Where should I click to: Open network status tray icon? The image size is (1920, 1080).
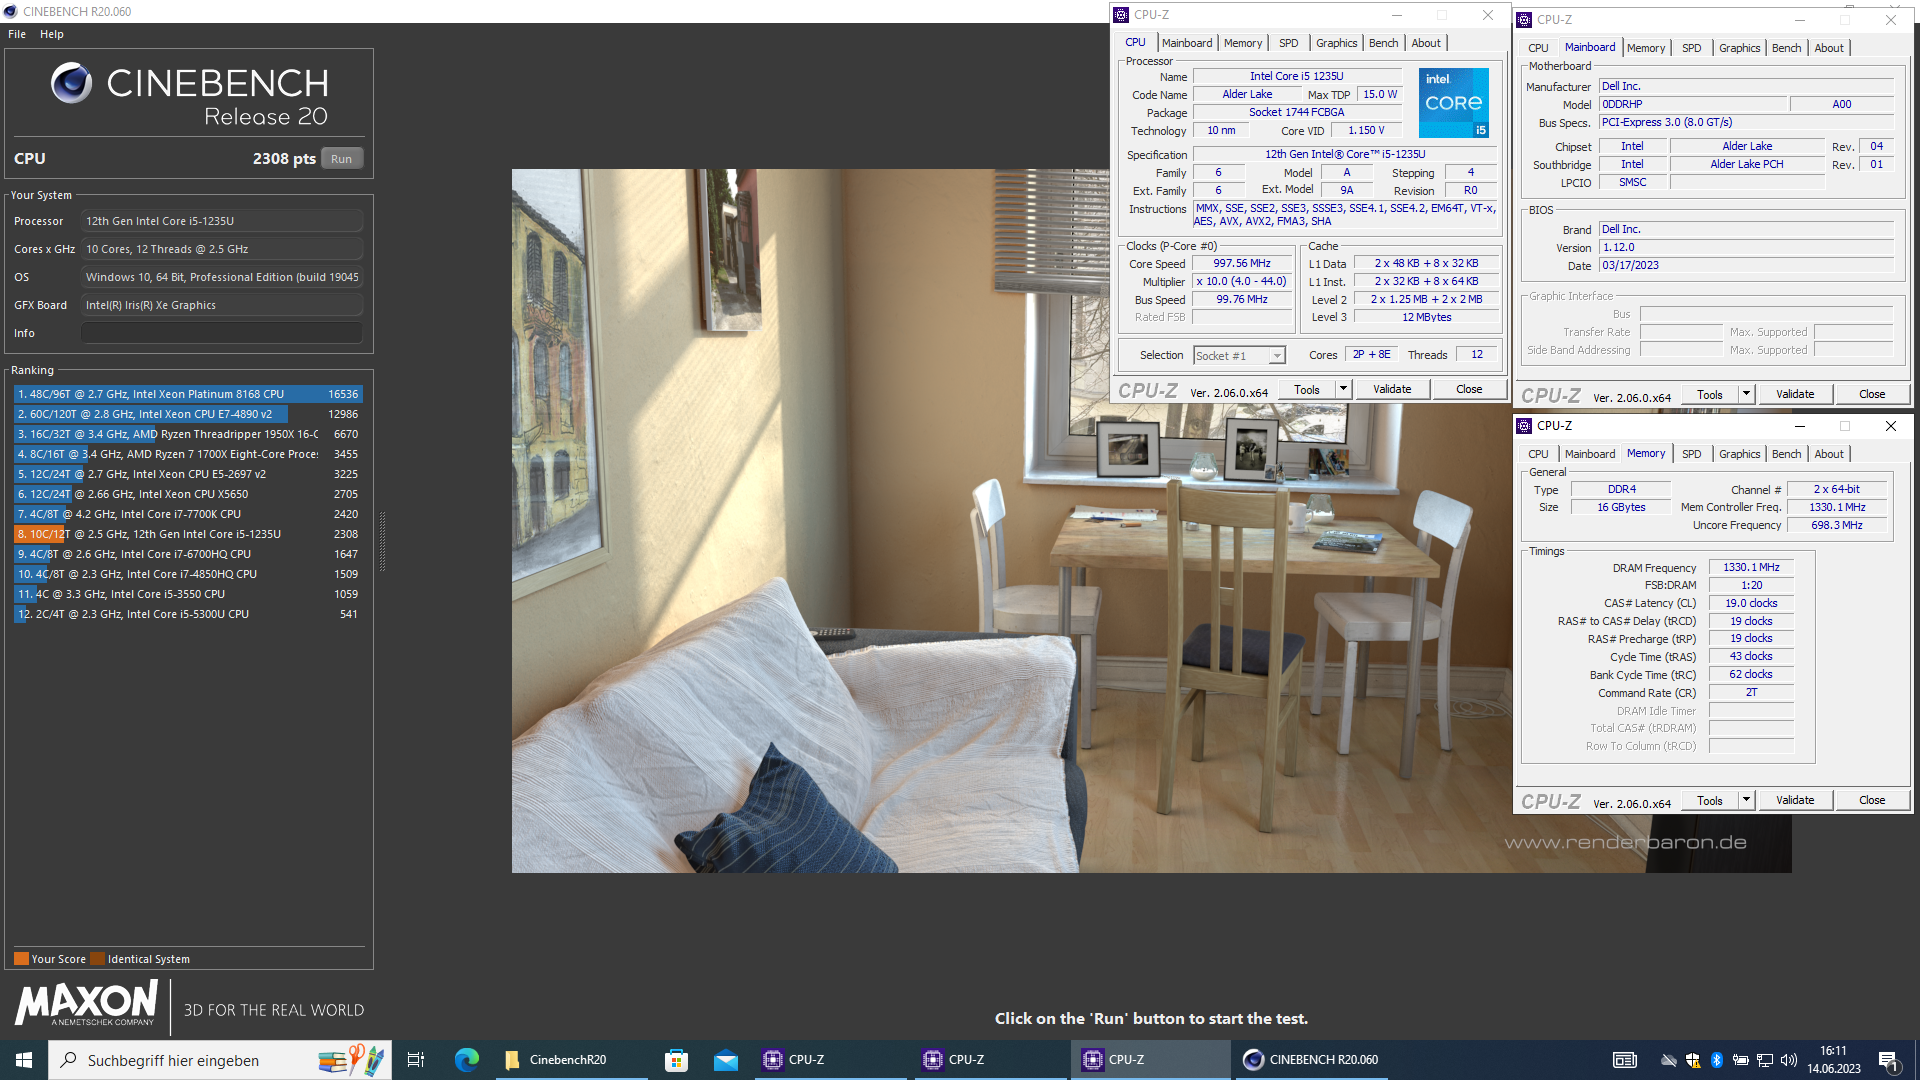pos(1765,1060)
